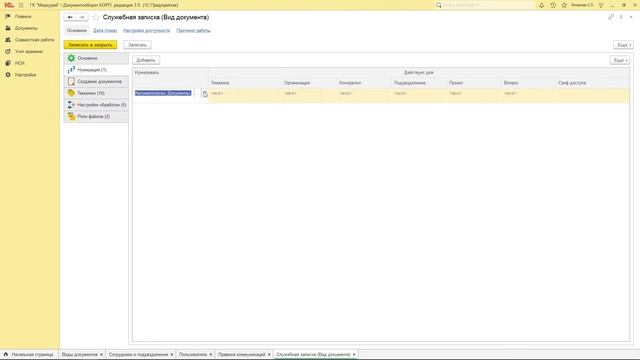
Task: Click the home icon of Начальная страница
Action: (x=6, y=354)
